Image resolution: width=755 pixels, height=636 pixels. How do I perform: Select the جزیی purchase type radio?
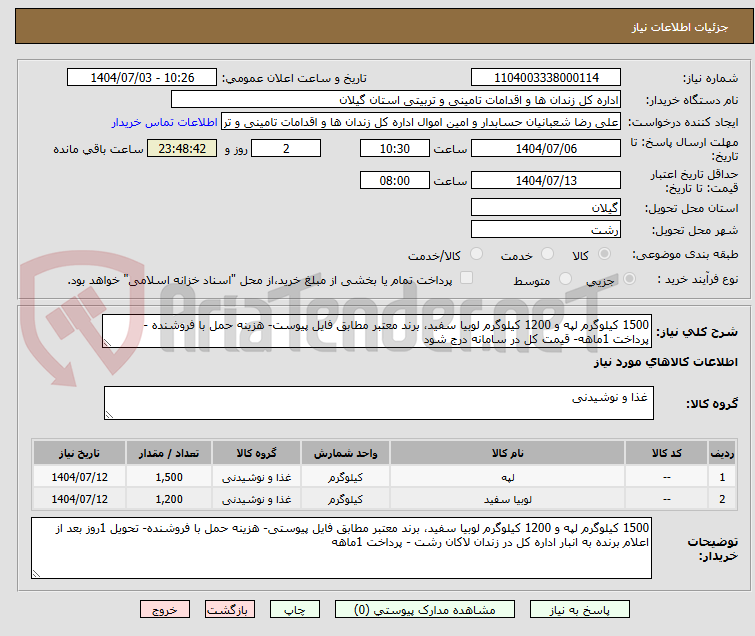pos(629,279)
